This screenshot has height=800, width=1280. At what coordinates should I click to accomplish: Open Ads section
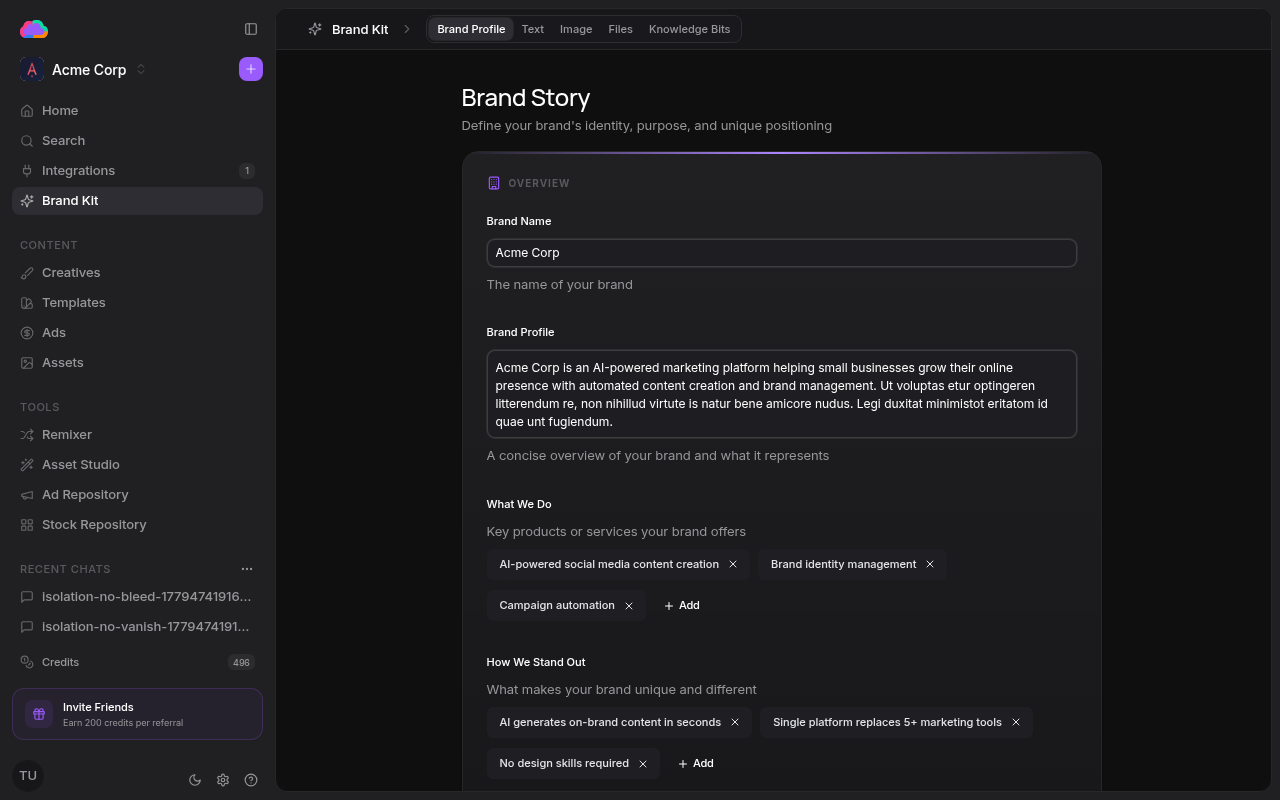[137, 333]
